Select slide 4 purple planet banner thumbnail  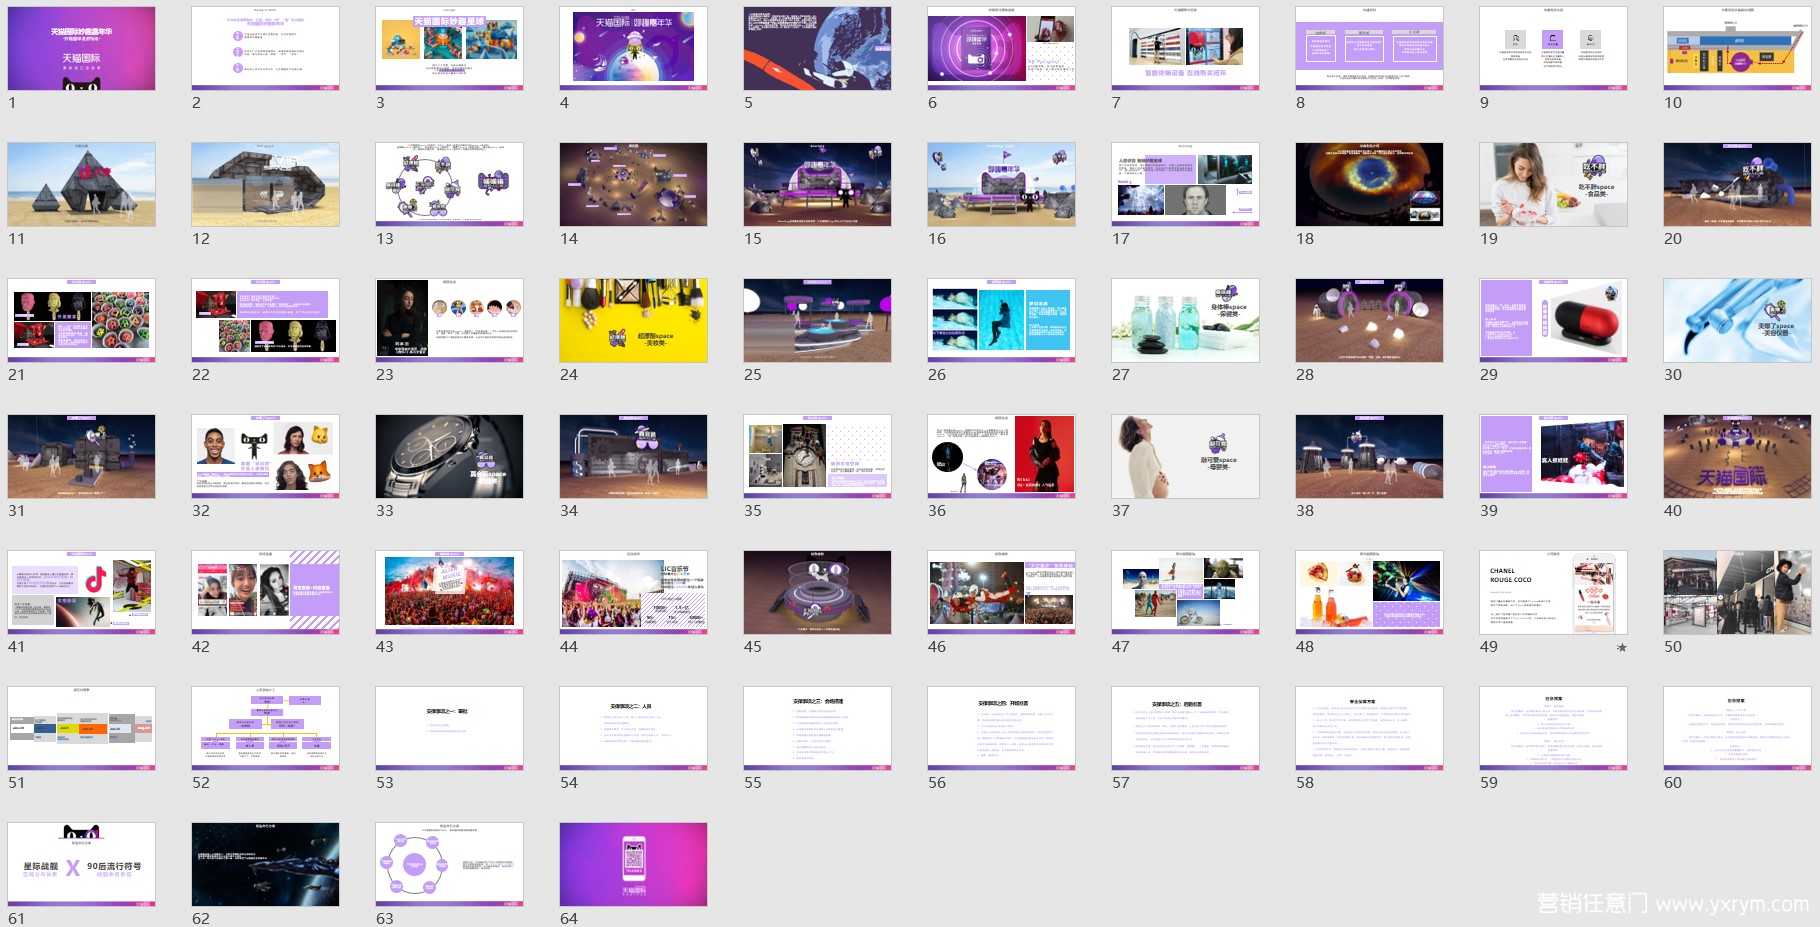click(x=633, y=48)
